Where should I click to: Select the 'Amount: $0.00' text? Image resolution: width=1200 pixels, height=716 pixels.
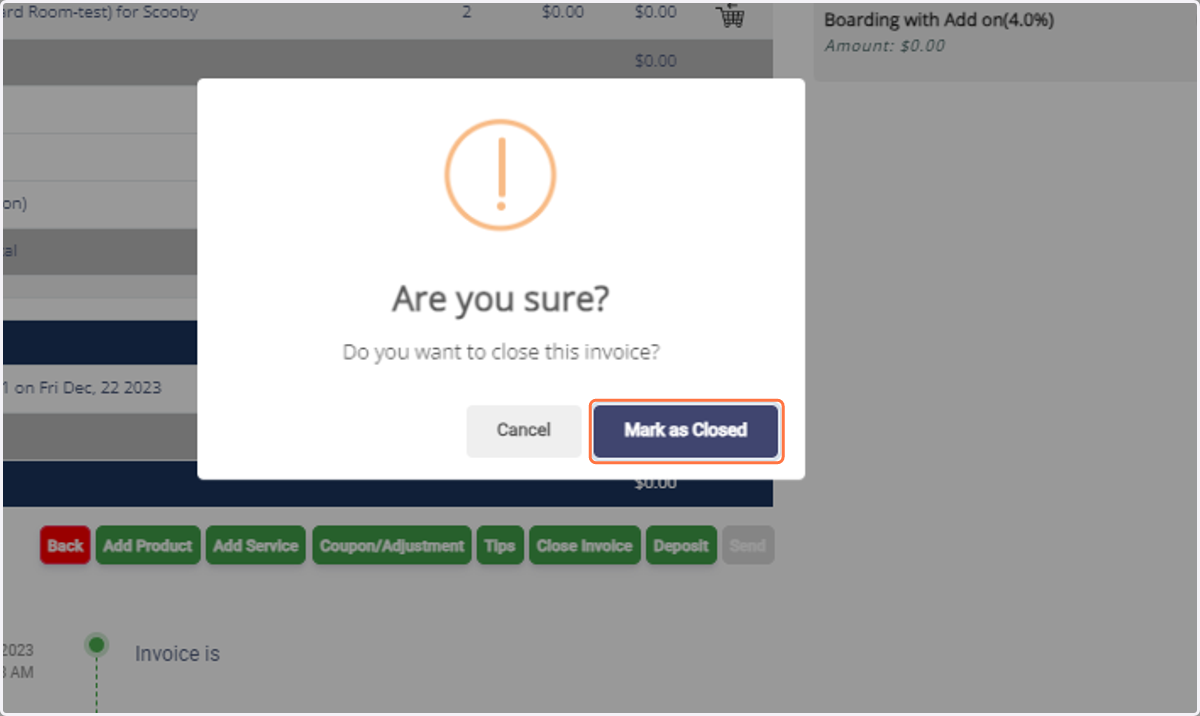point(884,46)
